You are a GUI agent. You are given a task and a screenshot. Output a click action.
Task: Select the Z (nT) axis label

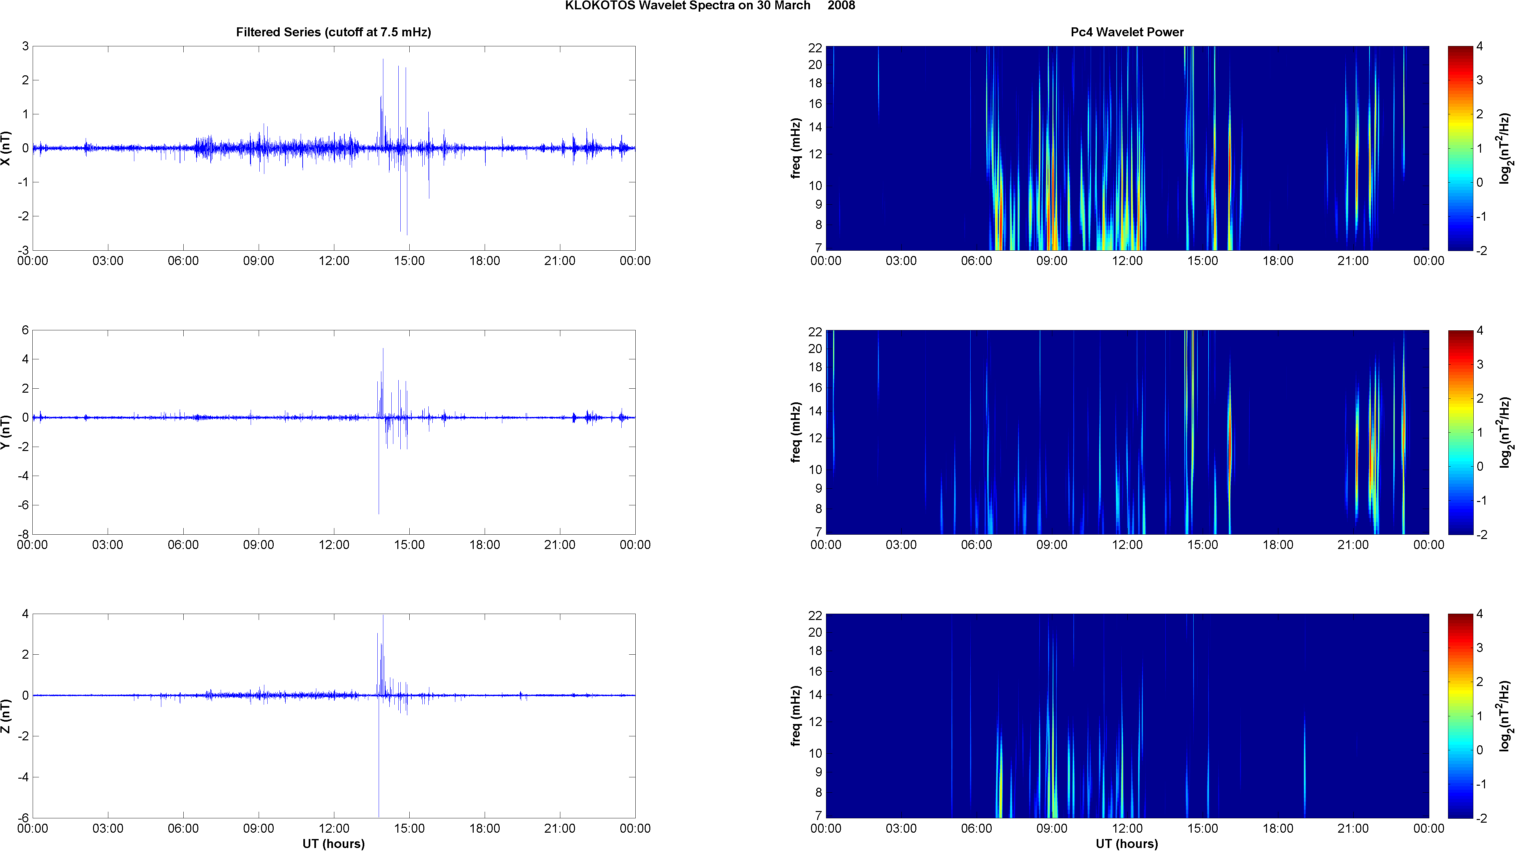(7, 716)
